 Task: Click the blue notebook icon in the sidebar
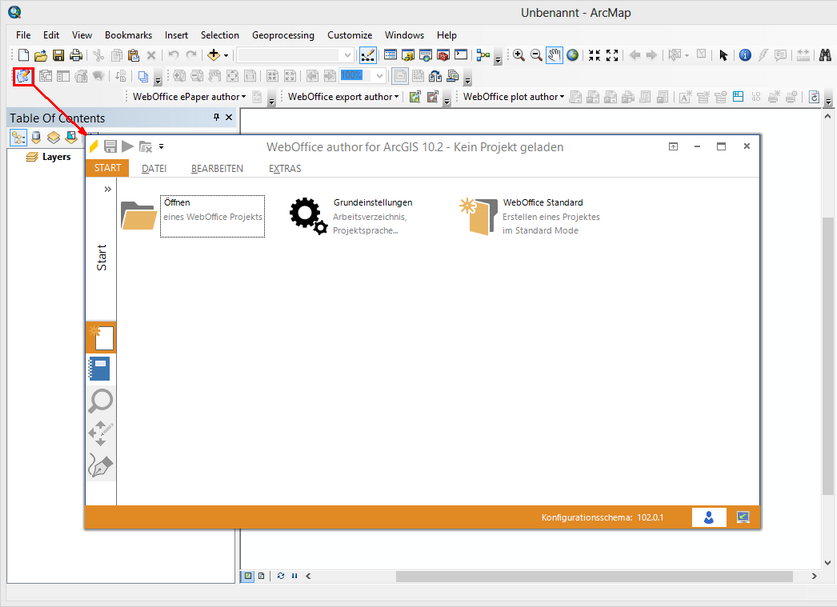pos(101,369)
